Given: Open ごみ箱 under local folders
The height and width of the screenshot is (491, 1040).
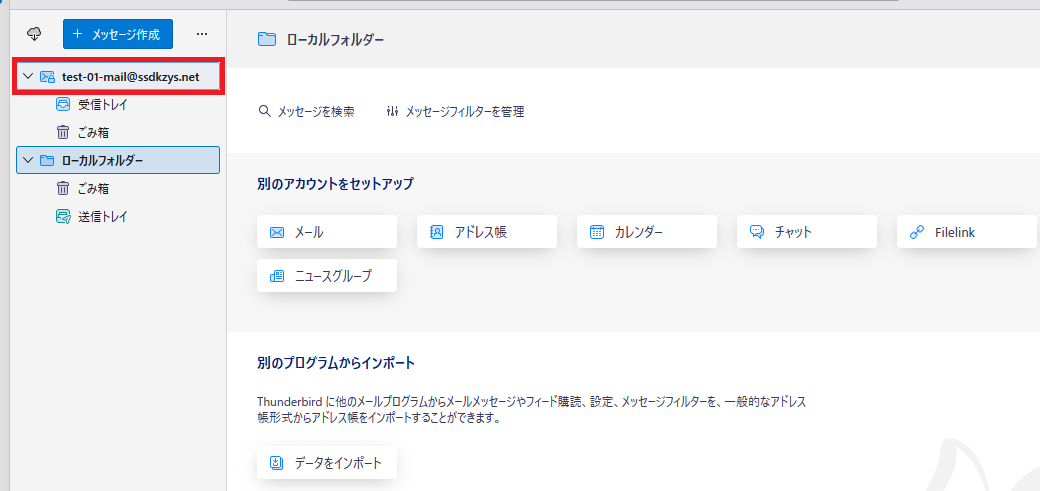Looking at the screenshot, I should [x=93, y=188].
